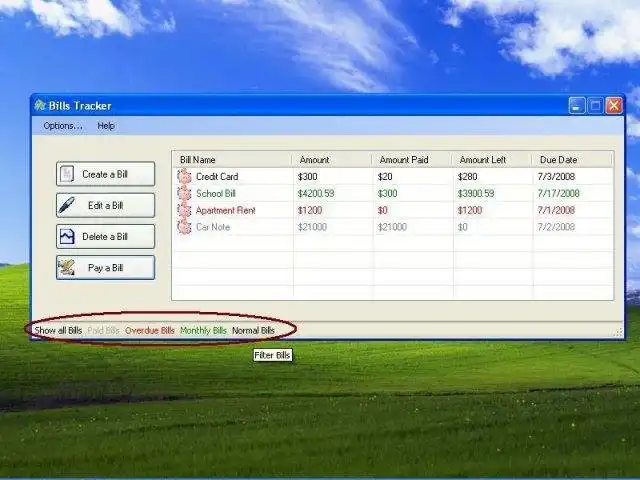Click the Amount Left column header
This screenshot has height=480, width=640.
click(x=492, y=160)
